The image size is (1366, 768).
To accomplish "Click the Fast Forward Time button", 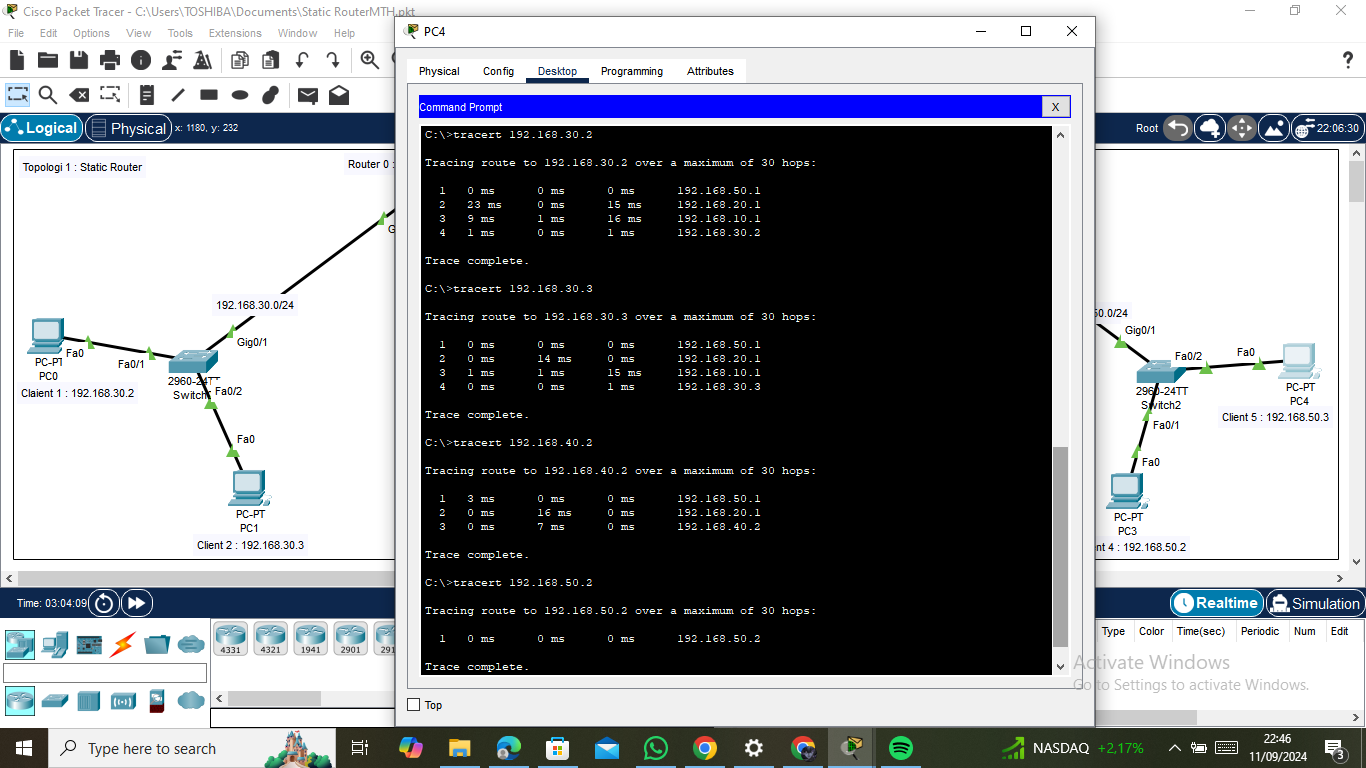I will (x=137, y=603).
